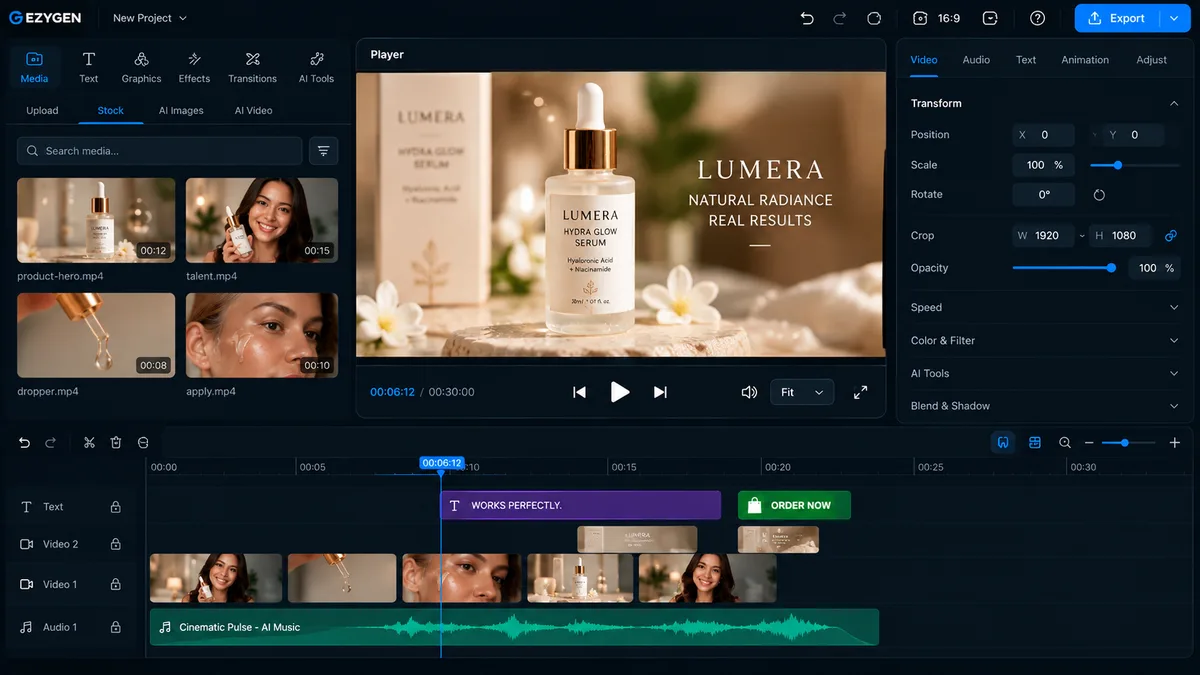Select the talent.mp4 thumbnail

click(262, 220)
